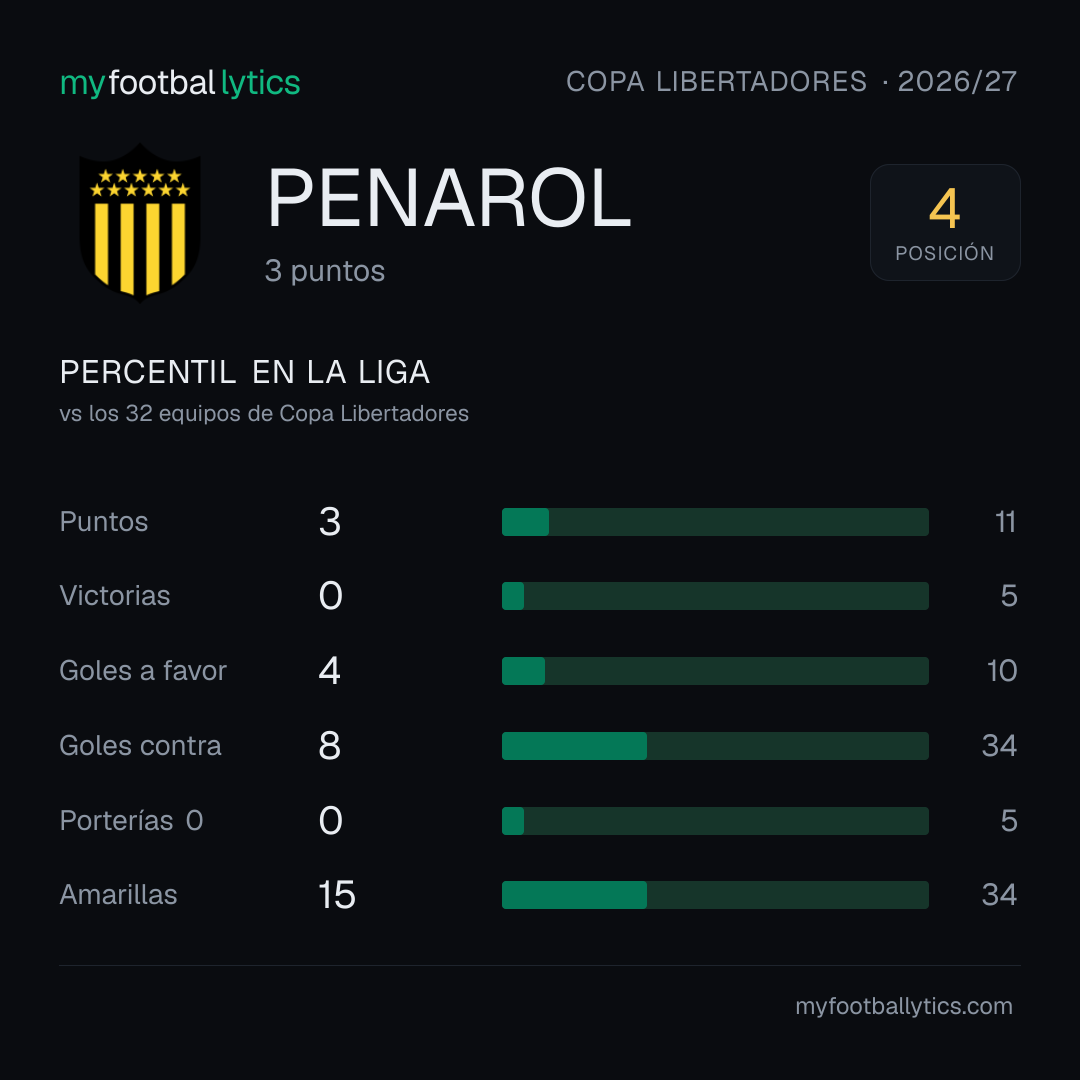The height and width of the screenshot is (1080, 1080).
Task: Click the vs los 32 equipos subtitle
Action: point(264,413)
